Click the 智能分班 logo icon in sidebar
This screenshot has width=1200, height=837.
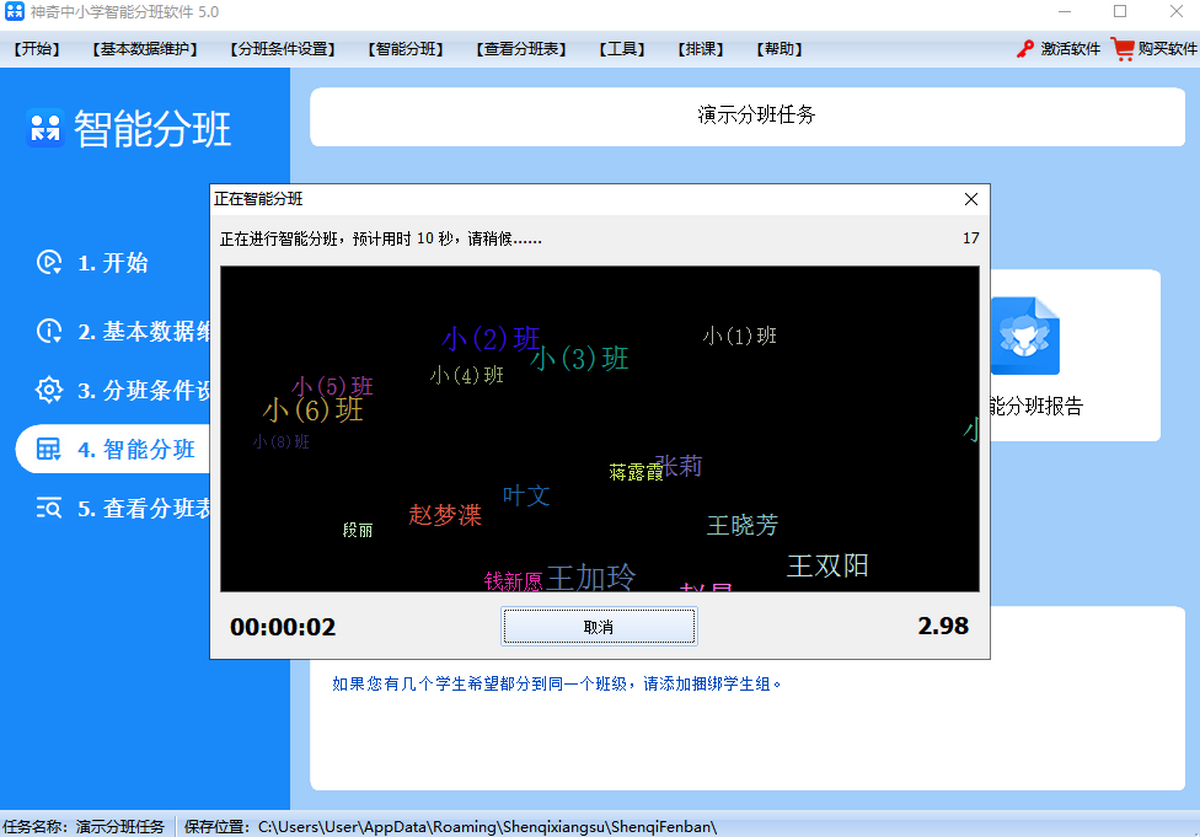point(45,128)
